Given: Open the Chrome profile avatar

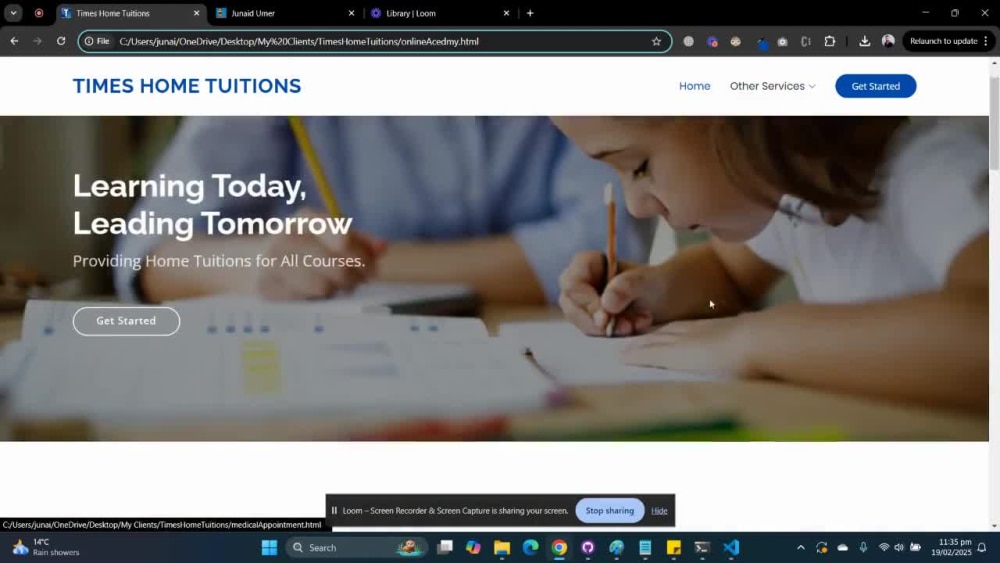Looking at the screenshot, I should click(888, 41).
